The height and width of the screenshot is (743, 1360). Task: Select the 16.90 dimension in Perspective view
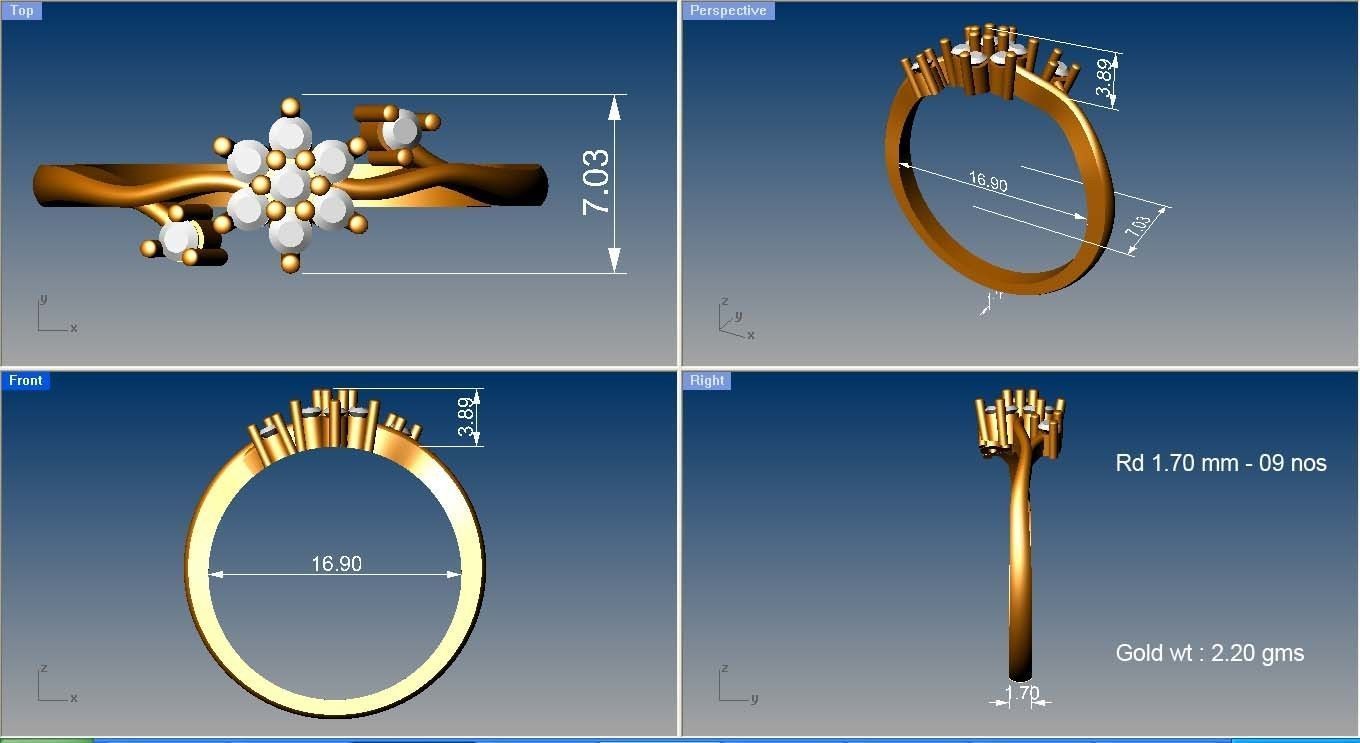pyautogui.click(x=988, y=182)
